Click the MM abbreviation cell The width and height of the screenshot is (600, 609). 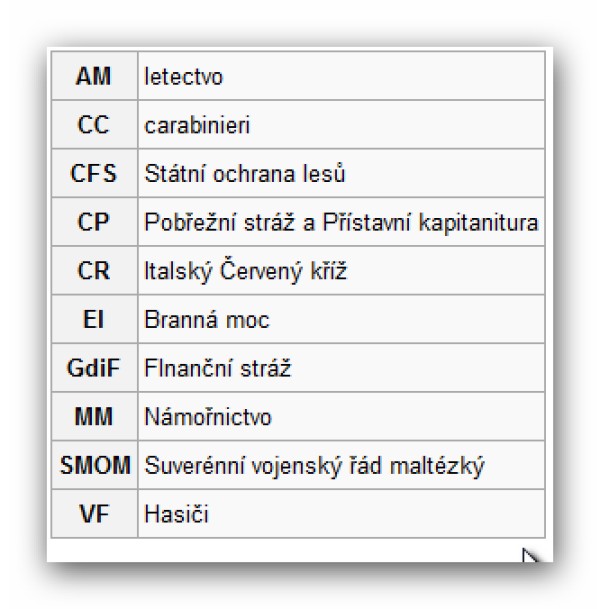pyautogui.click(x=93, y=417)
